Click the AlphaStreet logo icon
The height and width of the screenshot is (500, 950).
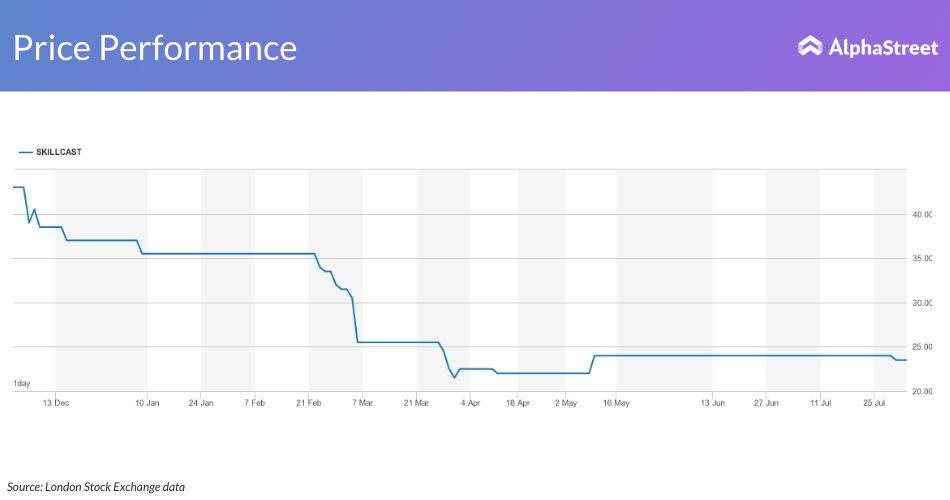coord(810,46)
